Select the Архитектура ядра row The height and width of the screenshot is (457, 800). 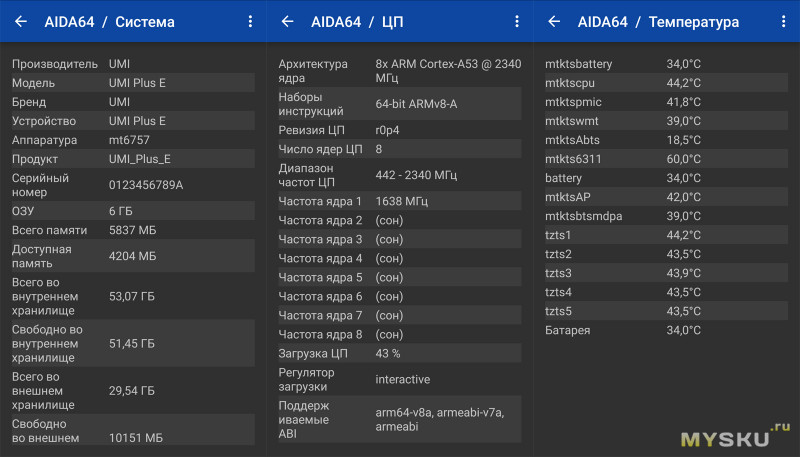400,71
